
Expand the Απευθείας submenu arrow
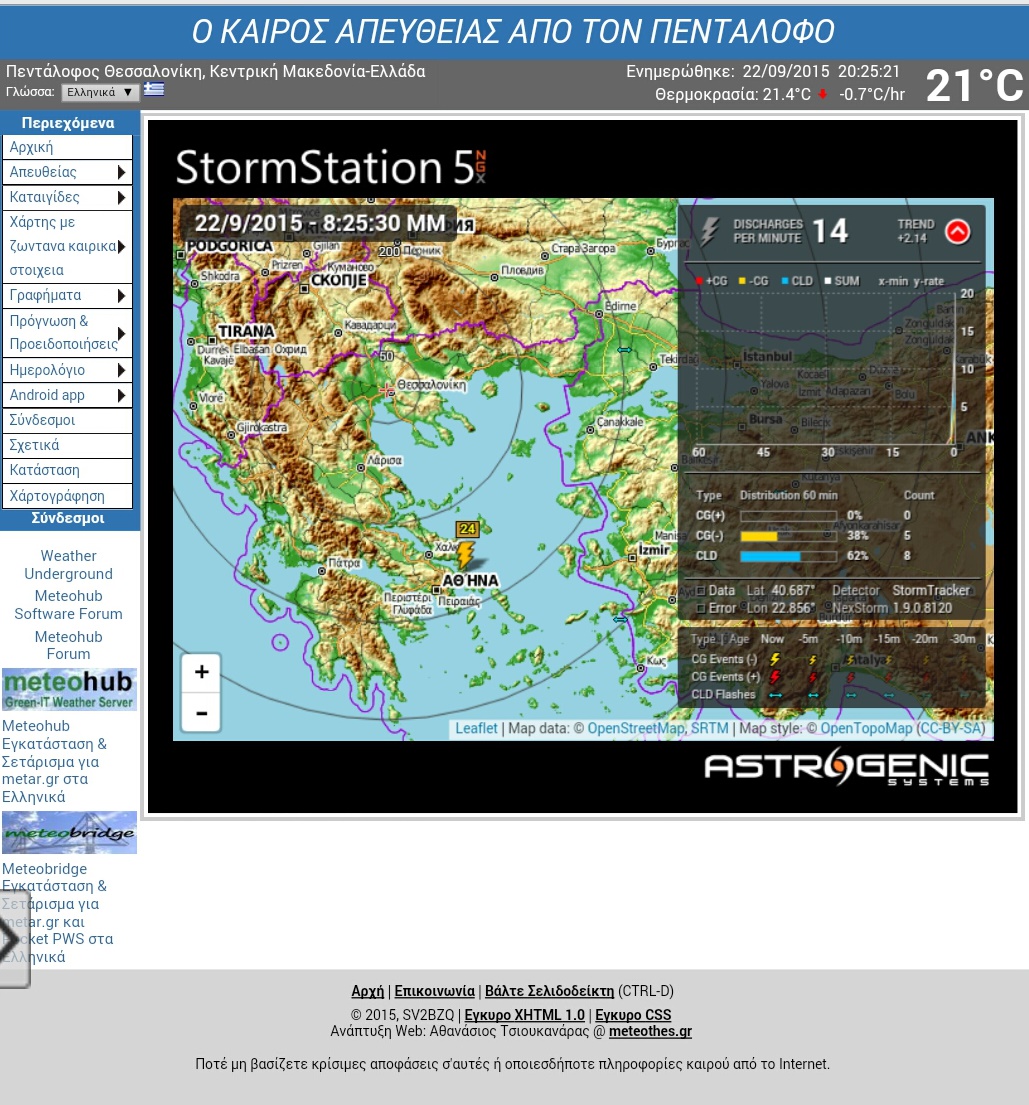[121, 172]
